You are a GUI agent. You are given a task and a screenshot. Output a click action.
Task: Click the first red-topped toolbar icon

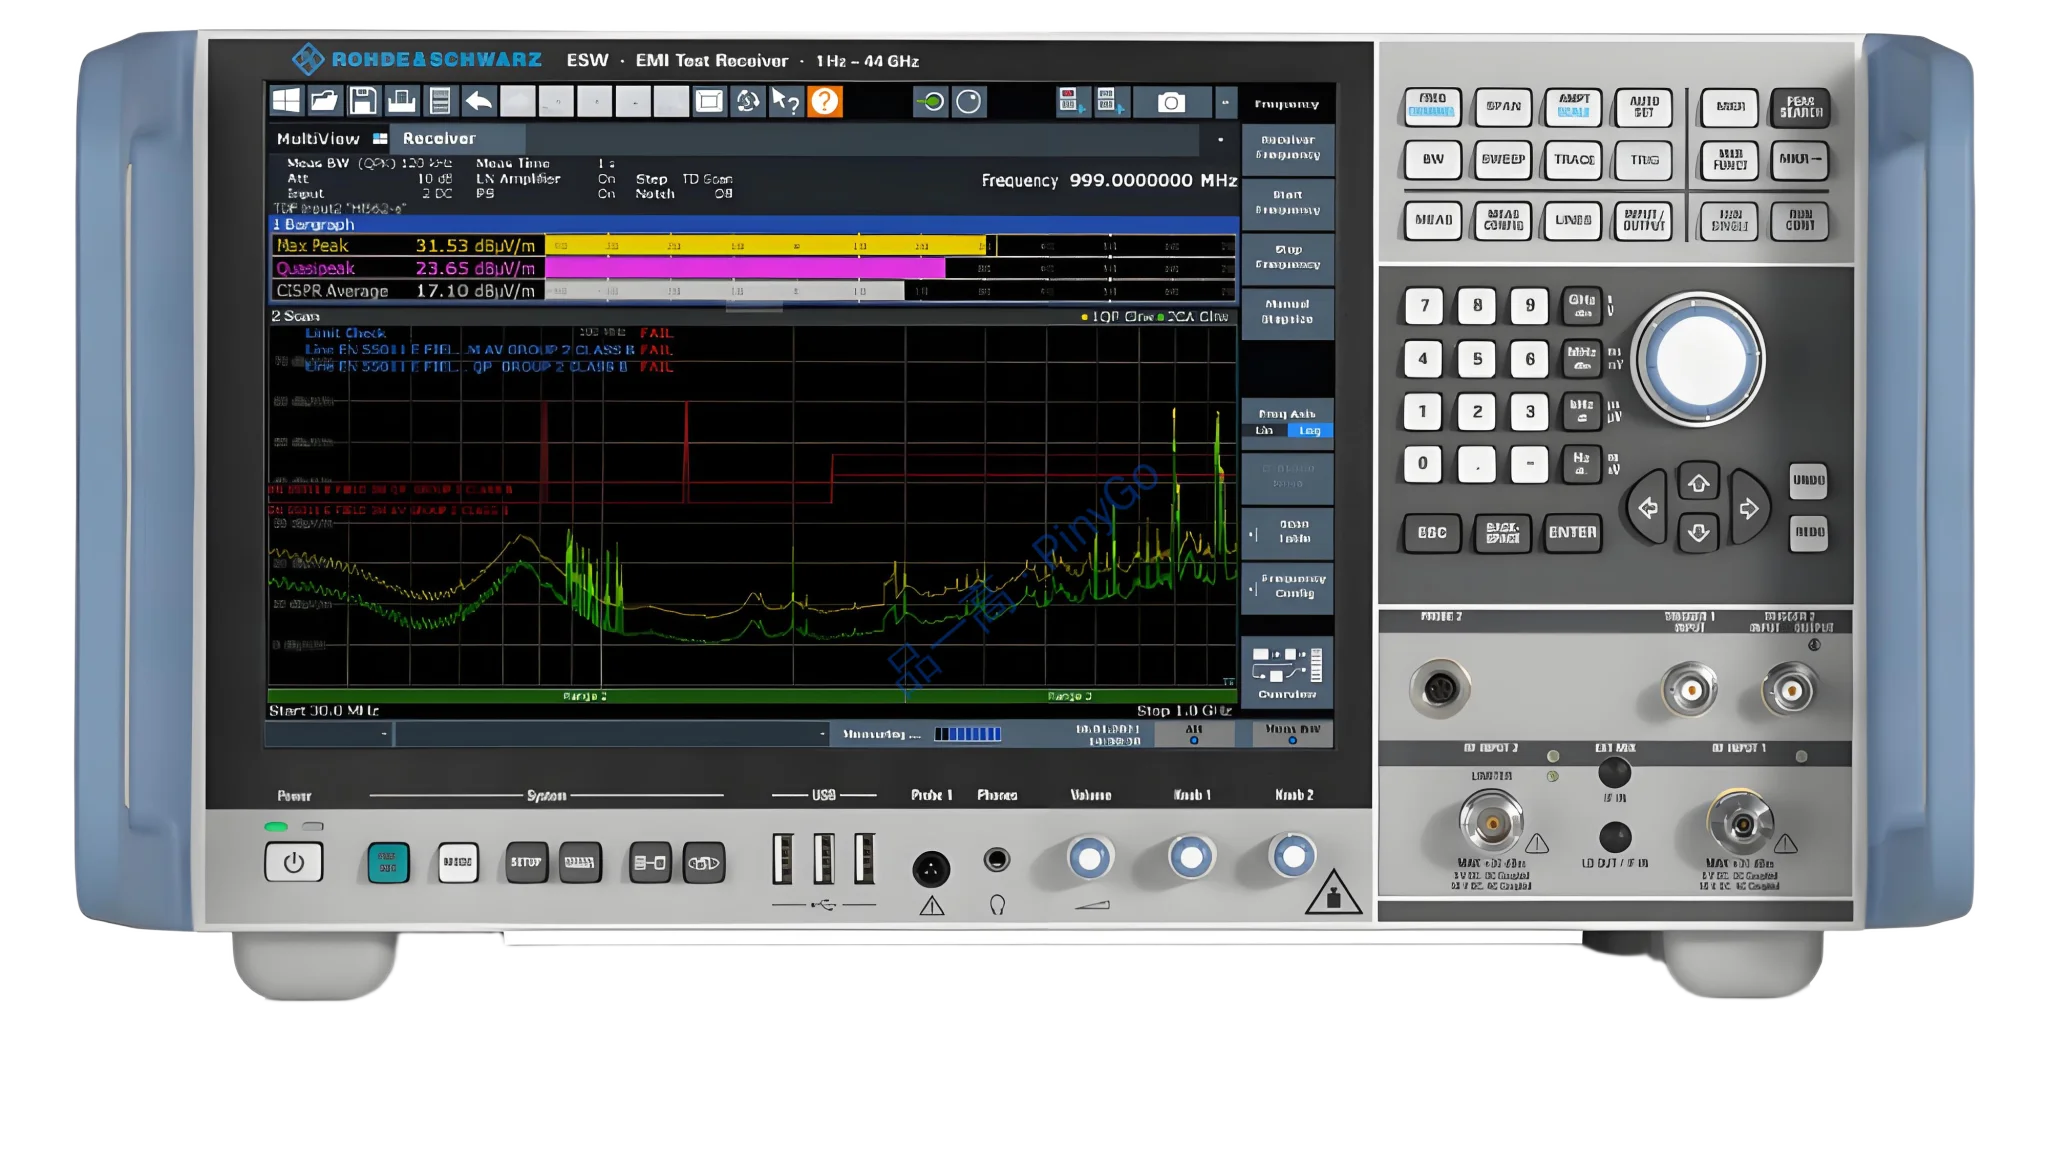(1071, 101)
